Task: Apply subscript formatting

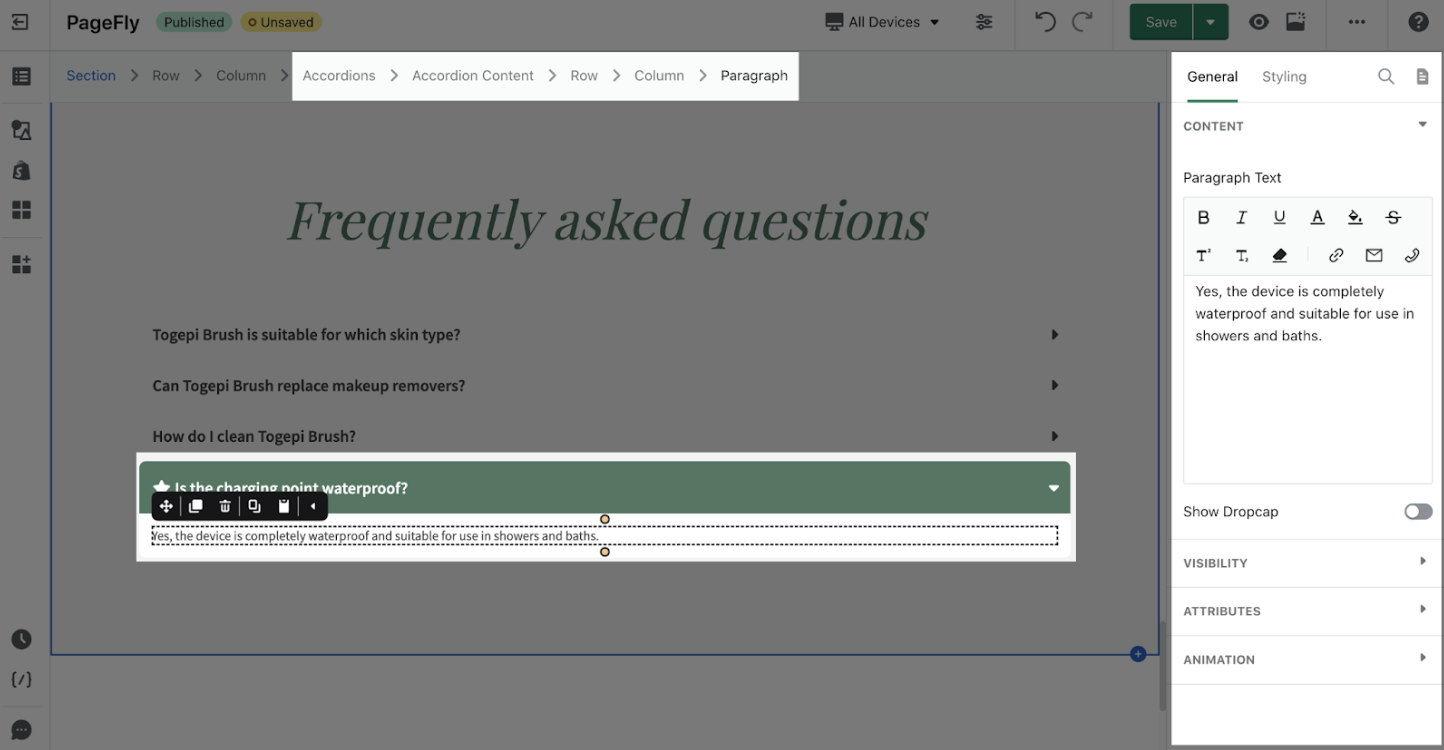Action: click(x=1242, y=256)
